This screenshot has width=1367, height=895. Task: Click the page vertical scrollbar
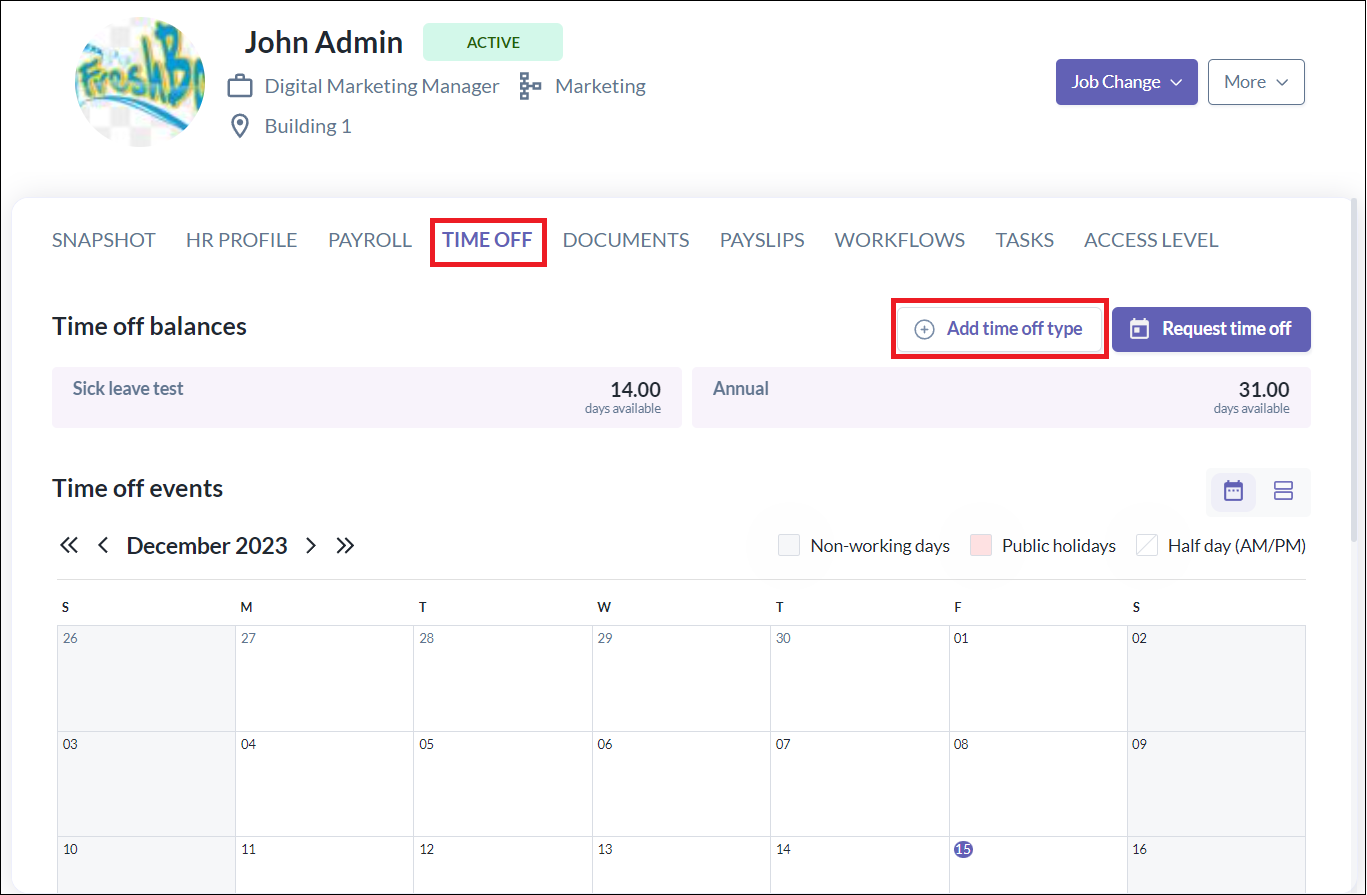pos(1356,370)
